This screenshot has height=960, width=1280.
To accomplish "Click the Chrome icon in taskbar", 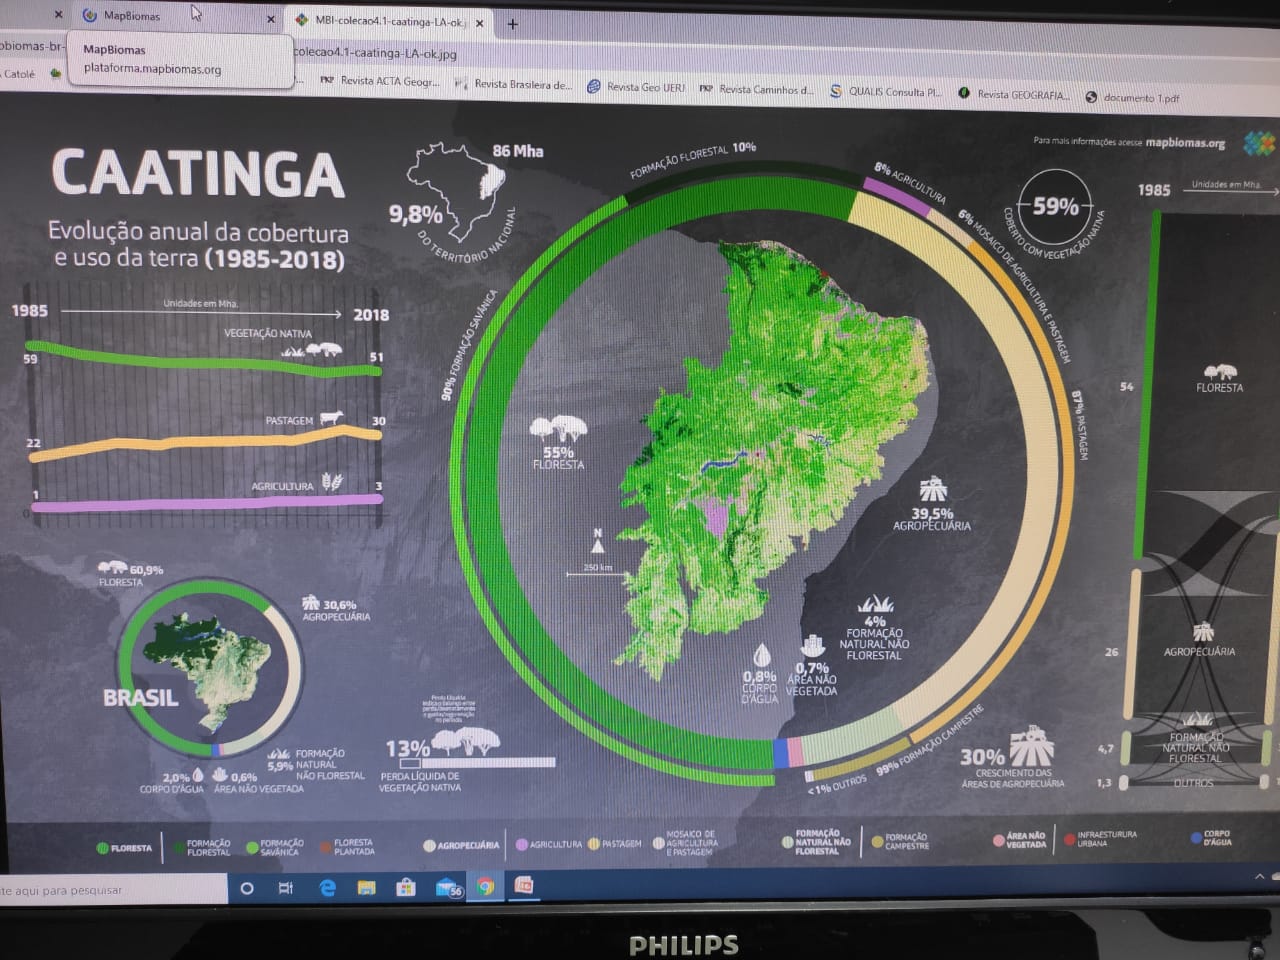I will 485,887.
